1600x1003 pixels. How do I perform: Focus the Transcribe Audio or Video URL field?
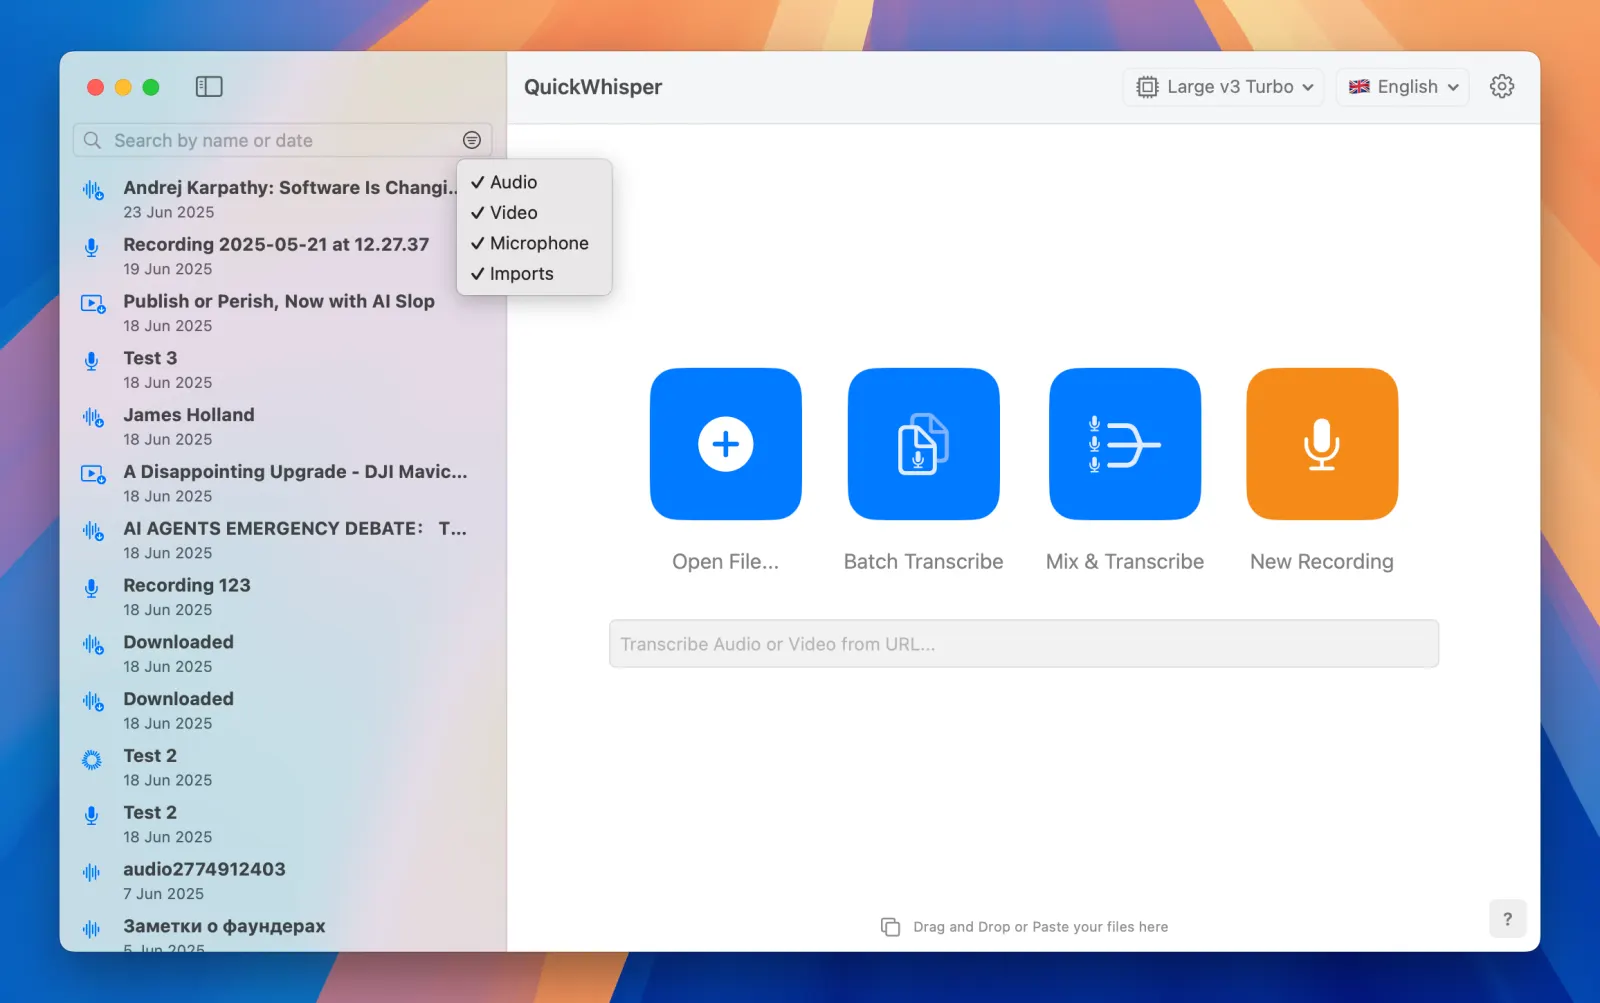coord(1024,644)
